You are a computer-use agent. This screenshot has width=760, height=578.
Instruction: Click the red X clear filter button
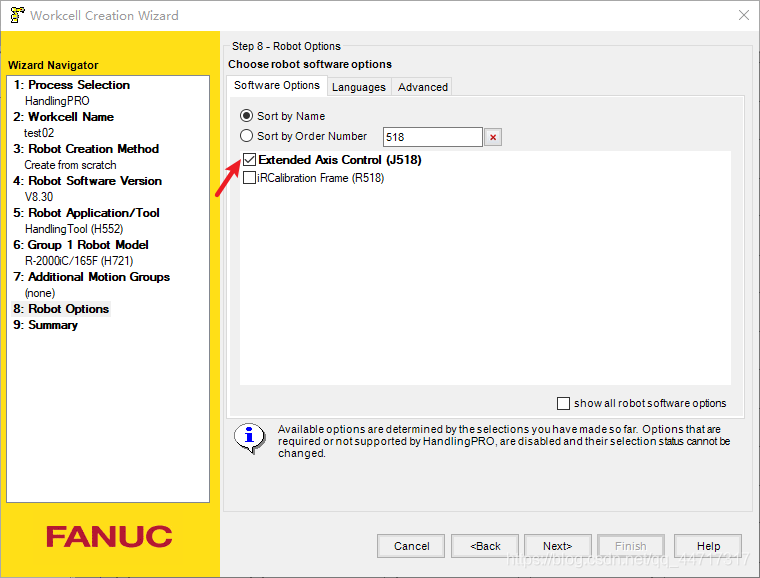(x=493, y=137)
